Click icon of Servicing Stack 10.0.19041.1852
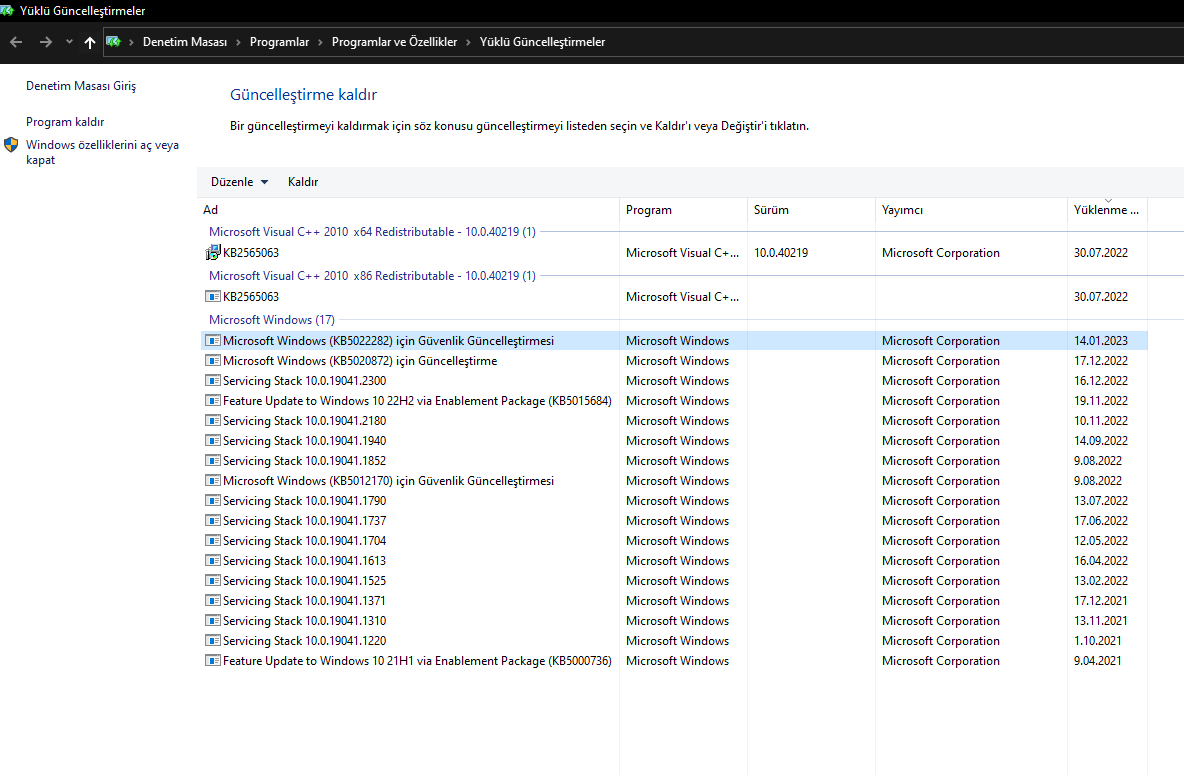Image resolution: width=1184 pixels, height=775 pixels. [x=213, y=461]
